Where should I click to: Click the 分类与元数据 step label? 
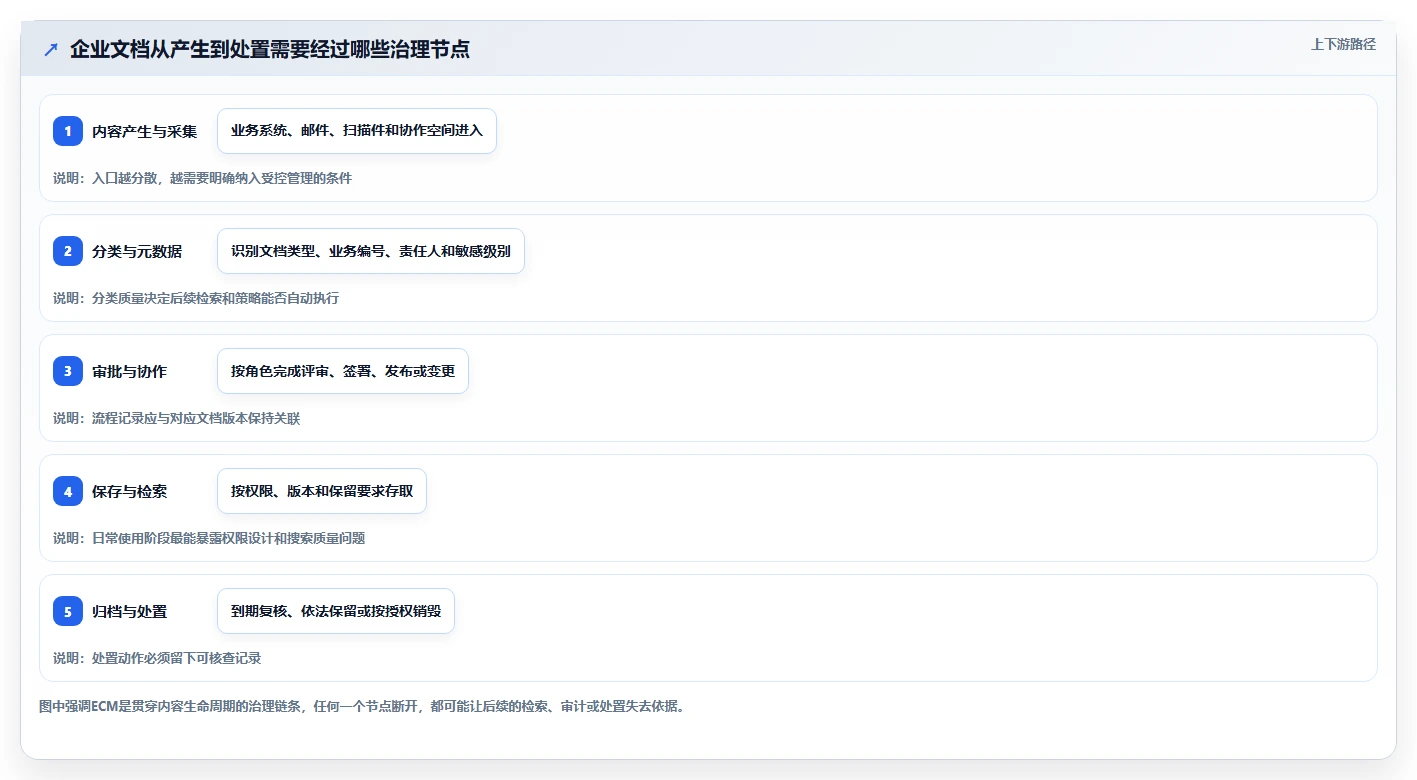137,251
